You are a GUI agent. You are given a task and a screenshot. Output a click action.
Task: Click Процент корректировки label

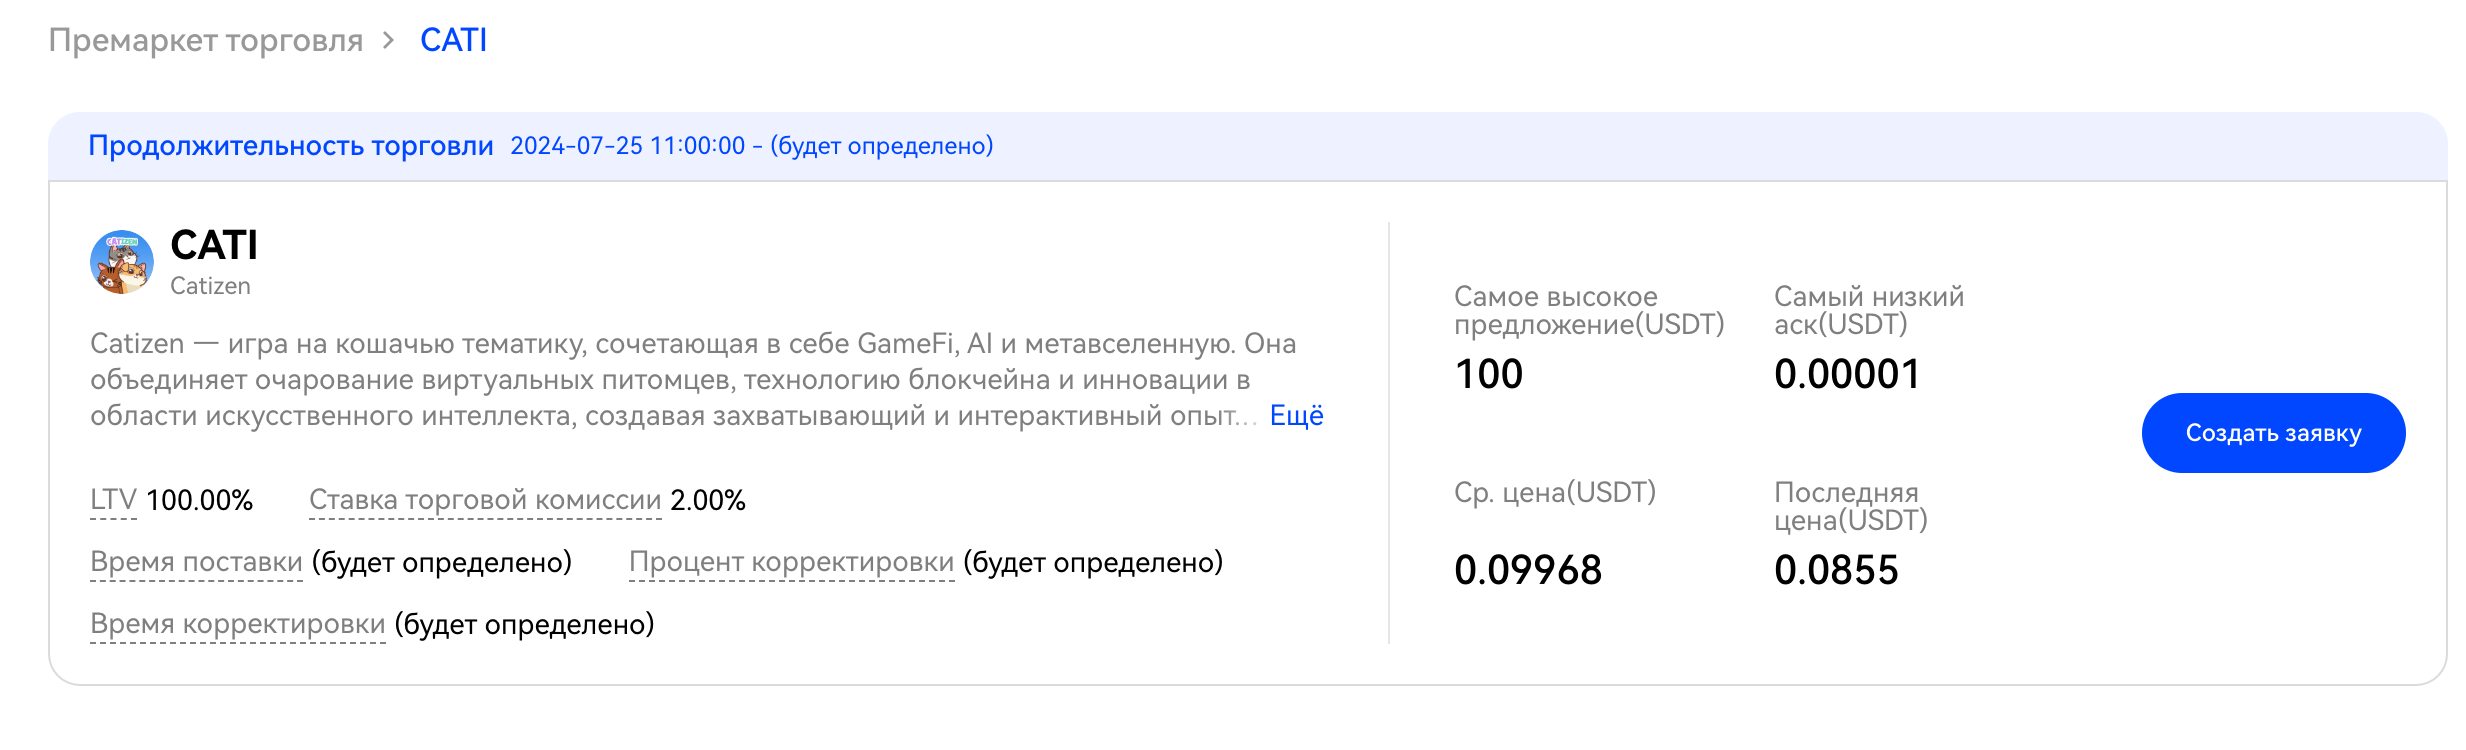click(x=791, y=562)
